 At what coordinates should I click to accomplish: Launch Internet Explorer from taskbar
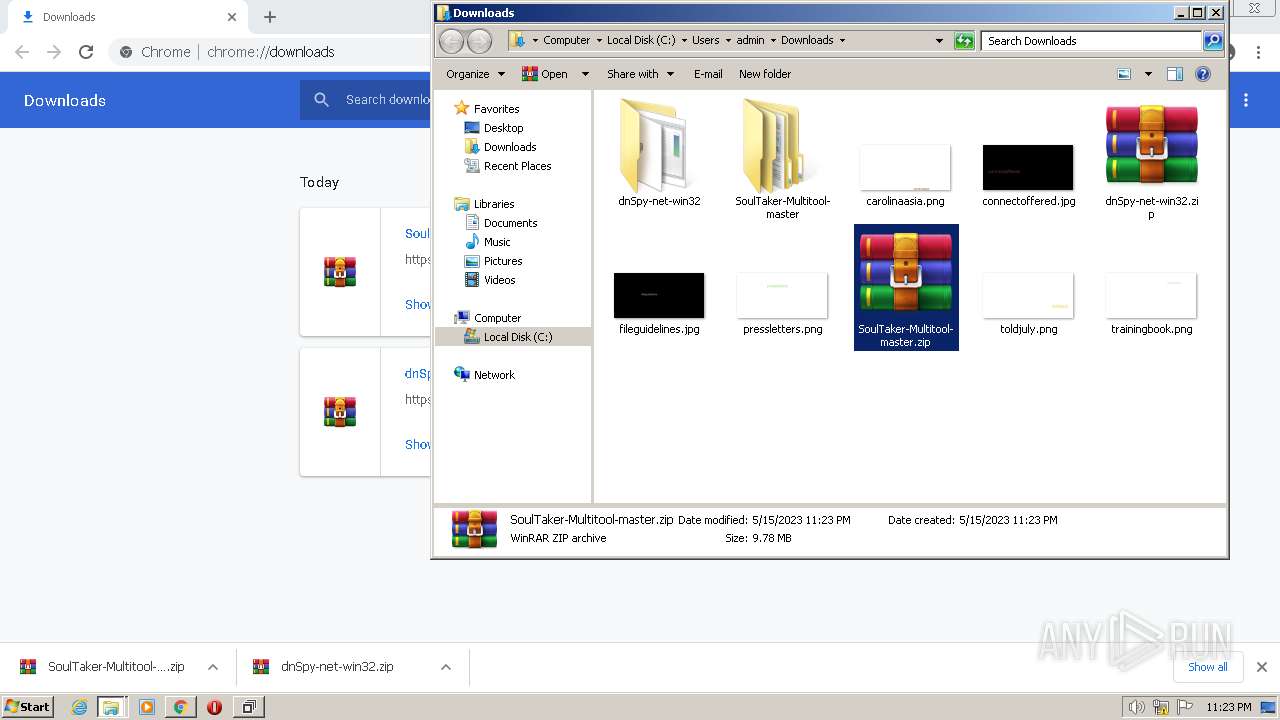point(80,707)
